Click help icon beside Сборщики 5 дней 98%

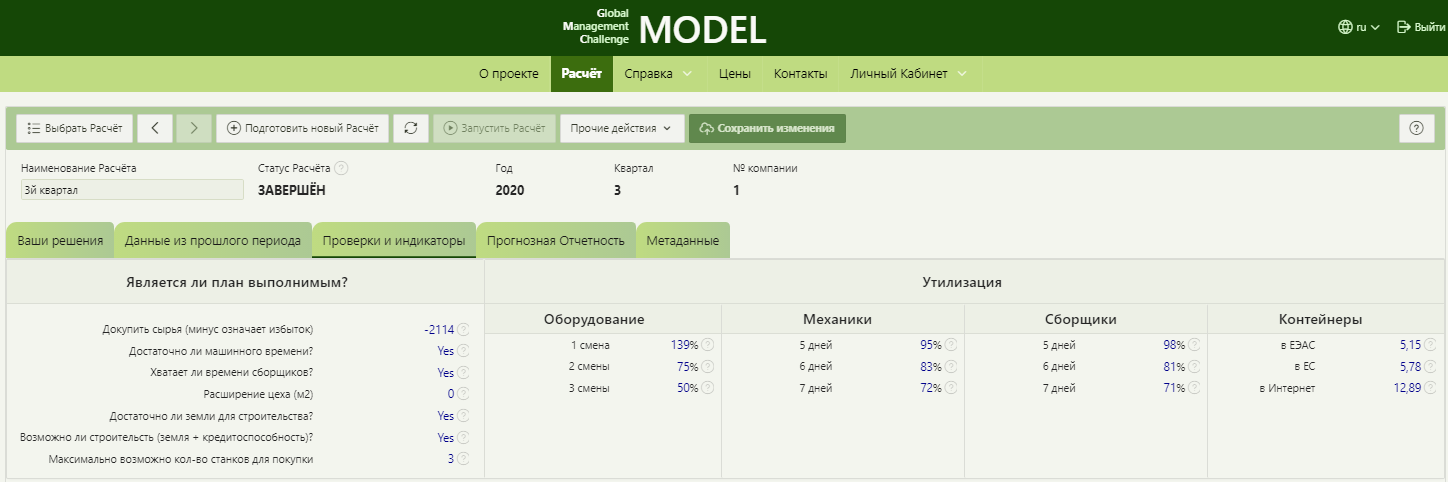point(1194,345)
